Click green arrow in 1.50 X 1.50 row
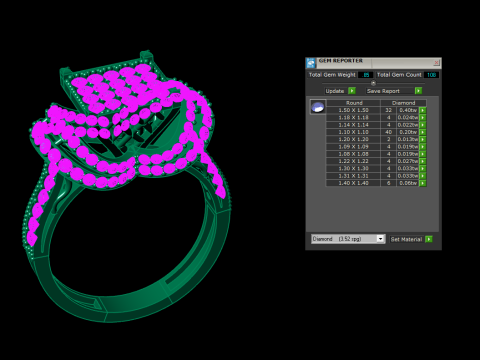The image size is (480, 360). click(423, 110)
